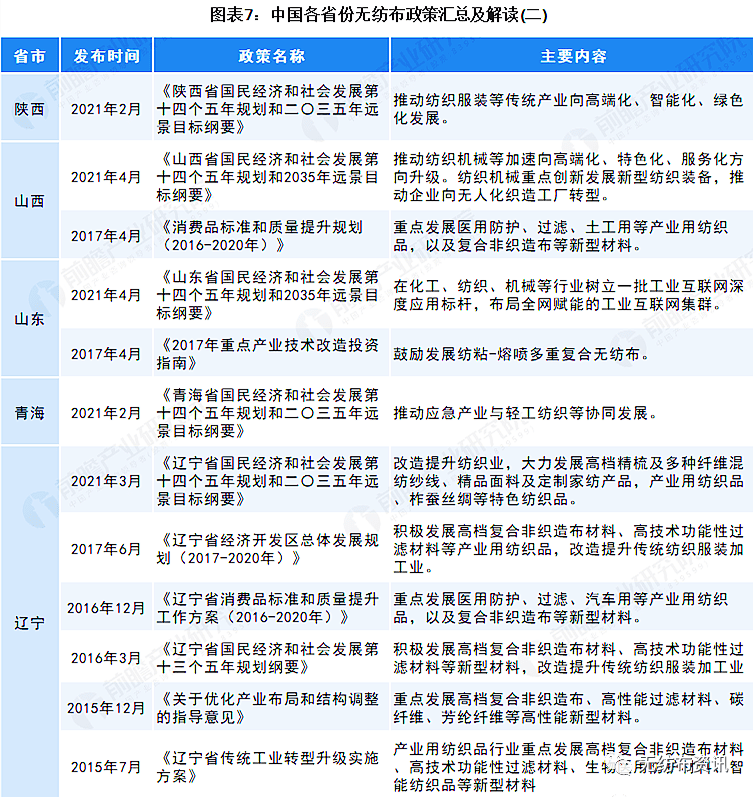
Task: Click the 山西 province cell
Action: (x=29, y=201)
